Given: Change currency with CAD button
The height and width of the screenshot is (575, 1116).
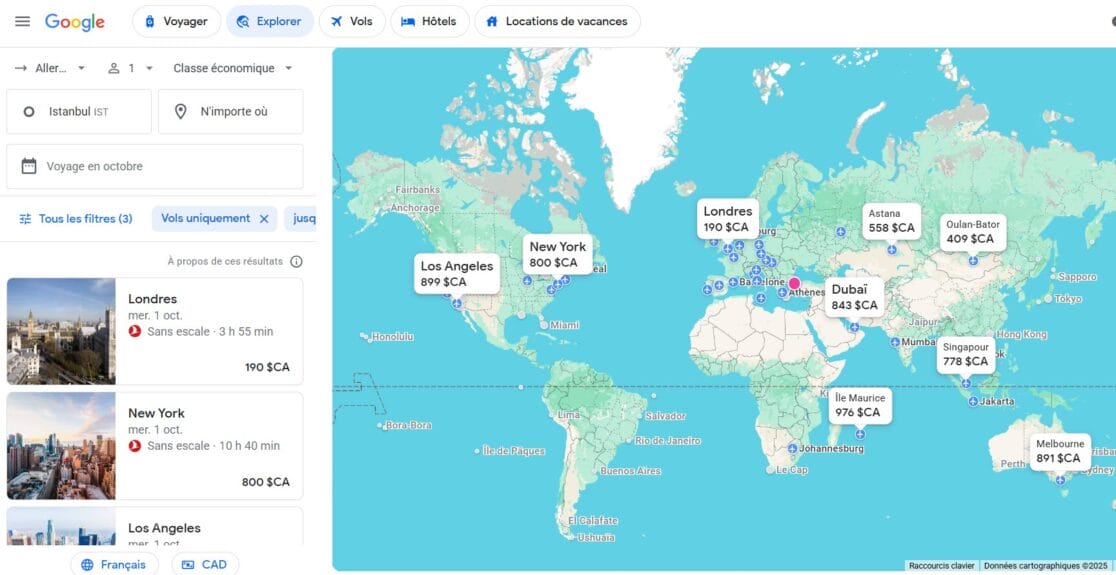Looking at the screenshot, I should 205,564.
